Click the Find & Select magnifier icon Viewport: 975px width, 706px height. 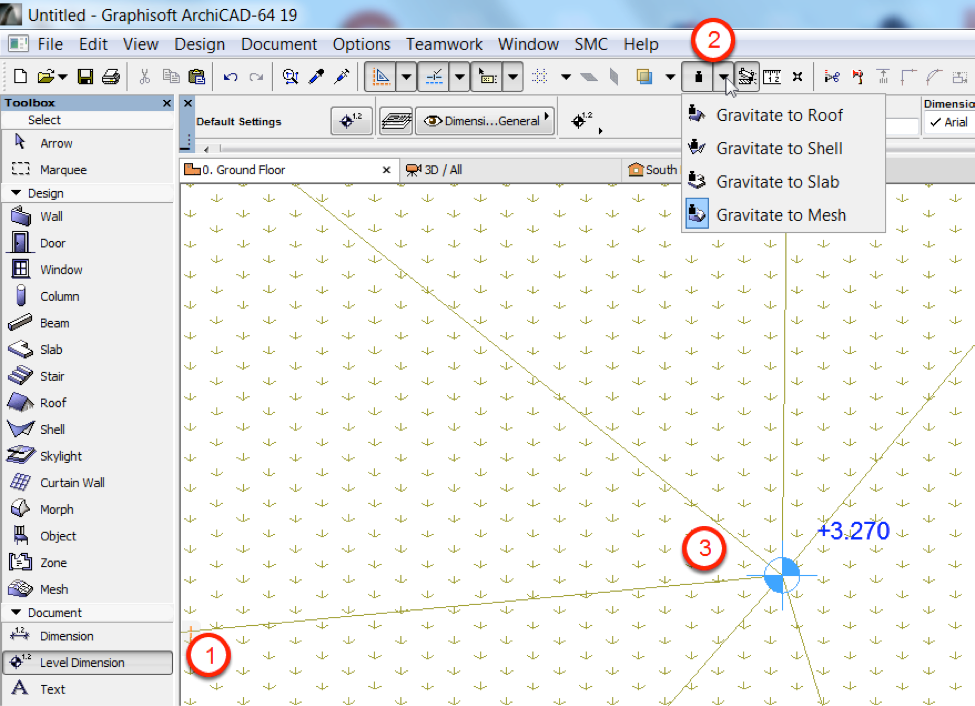(290, 77)
